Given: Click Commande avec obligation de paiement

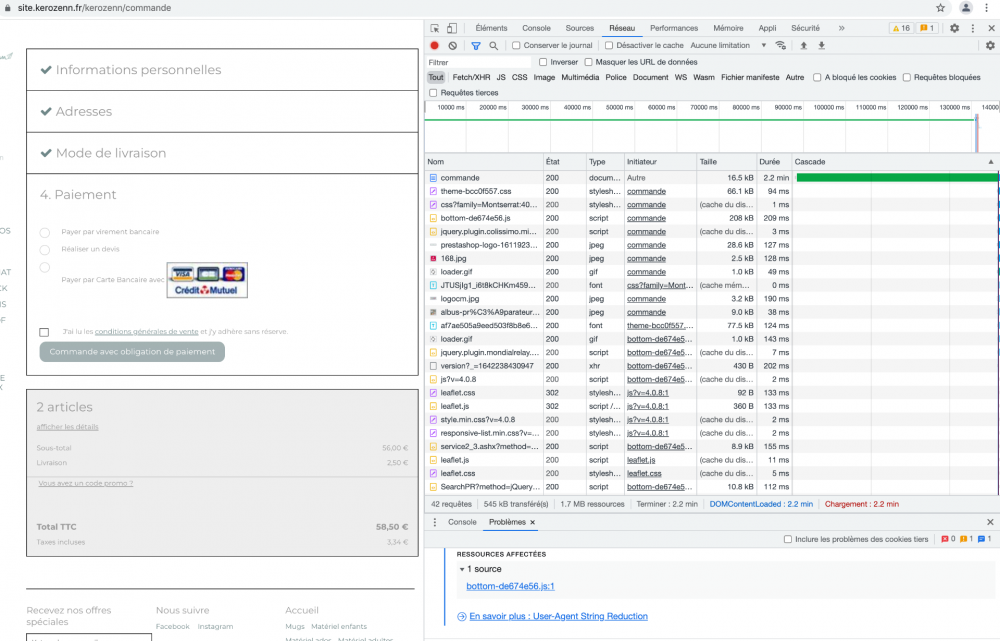Looking at the screenshot, I should (132, 352).
